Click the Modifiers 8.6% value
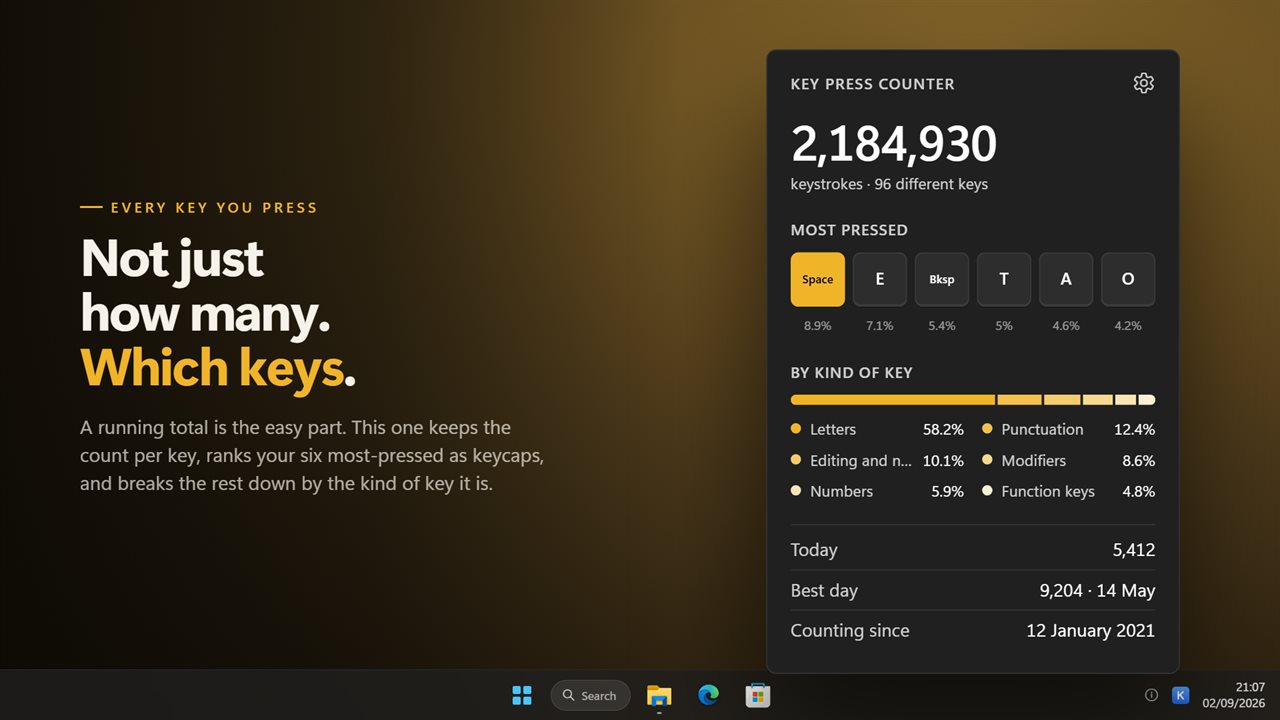1280x720 pixels. click(x=1138, y=460)
